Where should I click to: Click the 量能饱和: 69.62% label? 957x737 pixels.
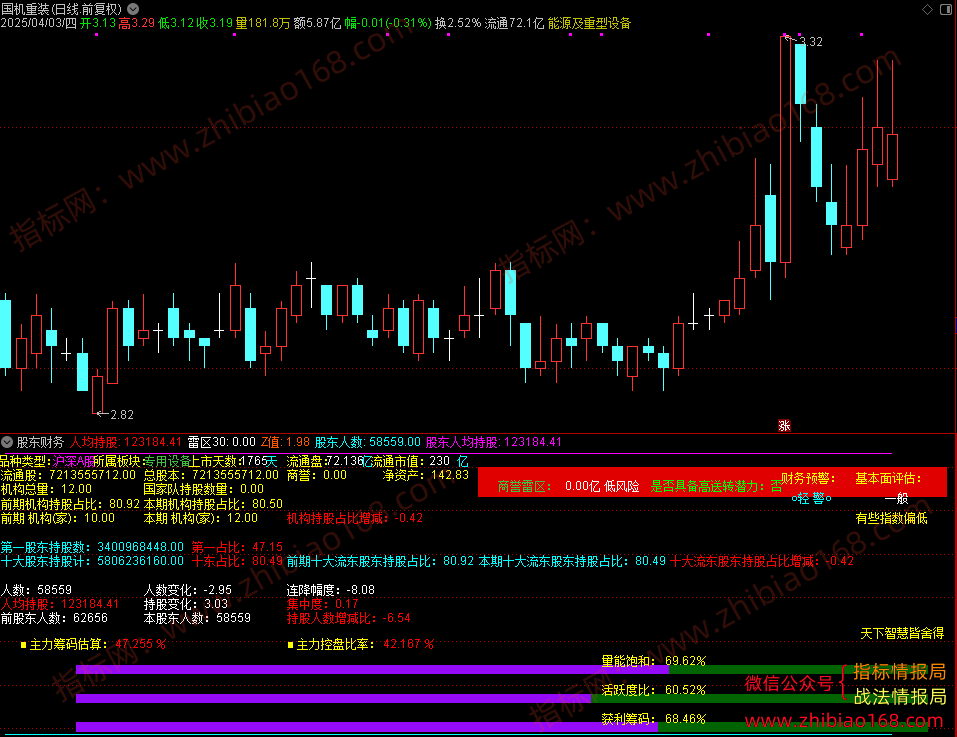coord(654,661)
